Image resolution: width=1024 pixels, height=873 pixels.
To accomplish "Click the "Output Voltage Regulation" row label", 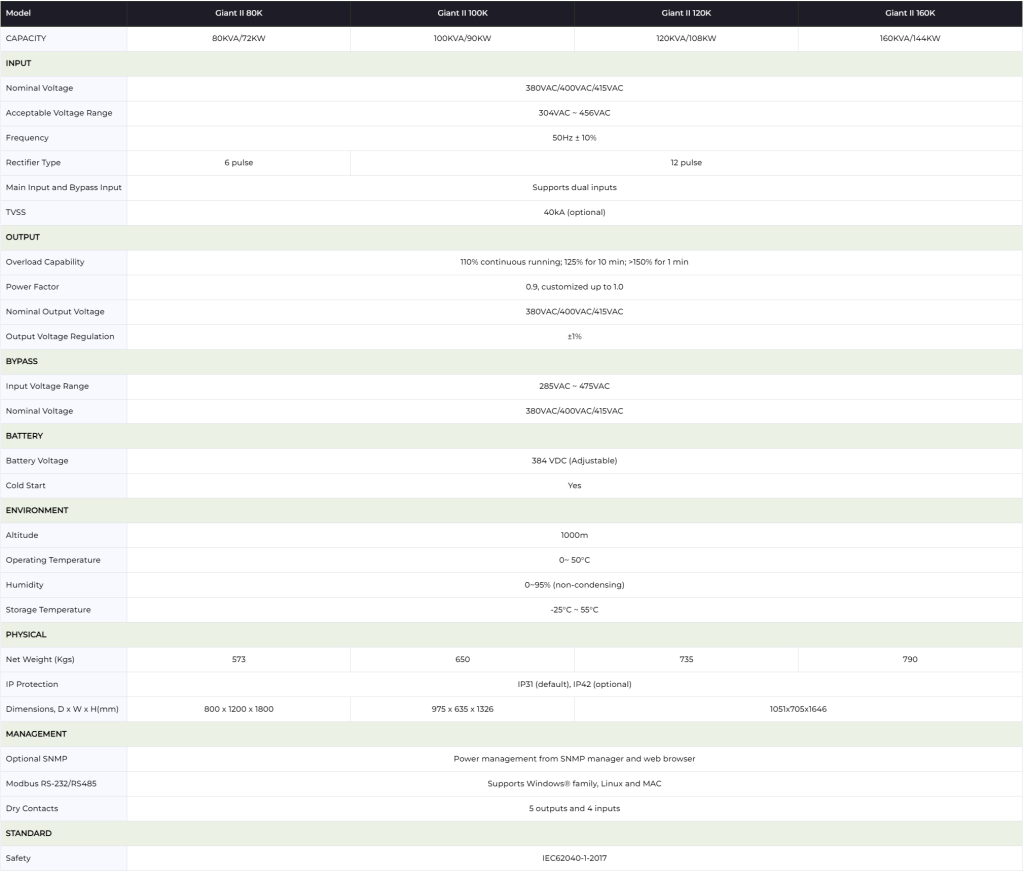I will point(60,336).
